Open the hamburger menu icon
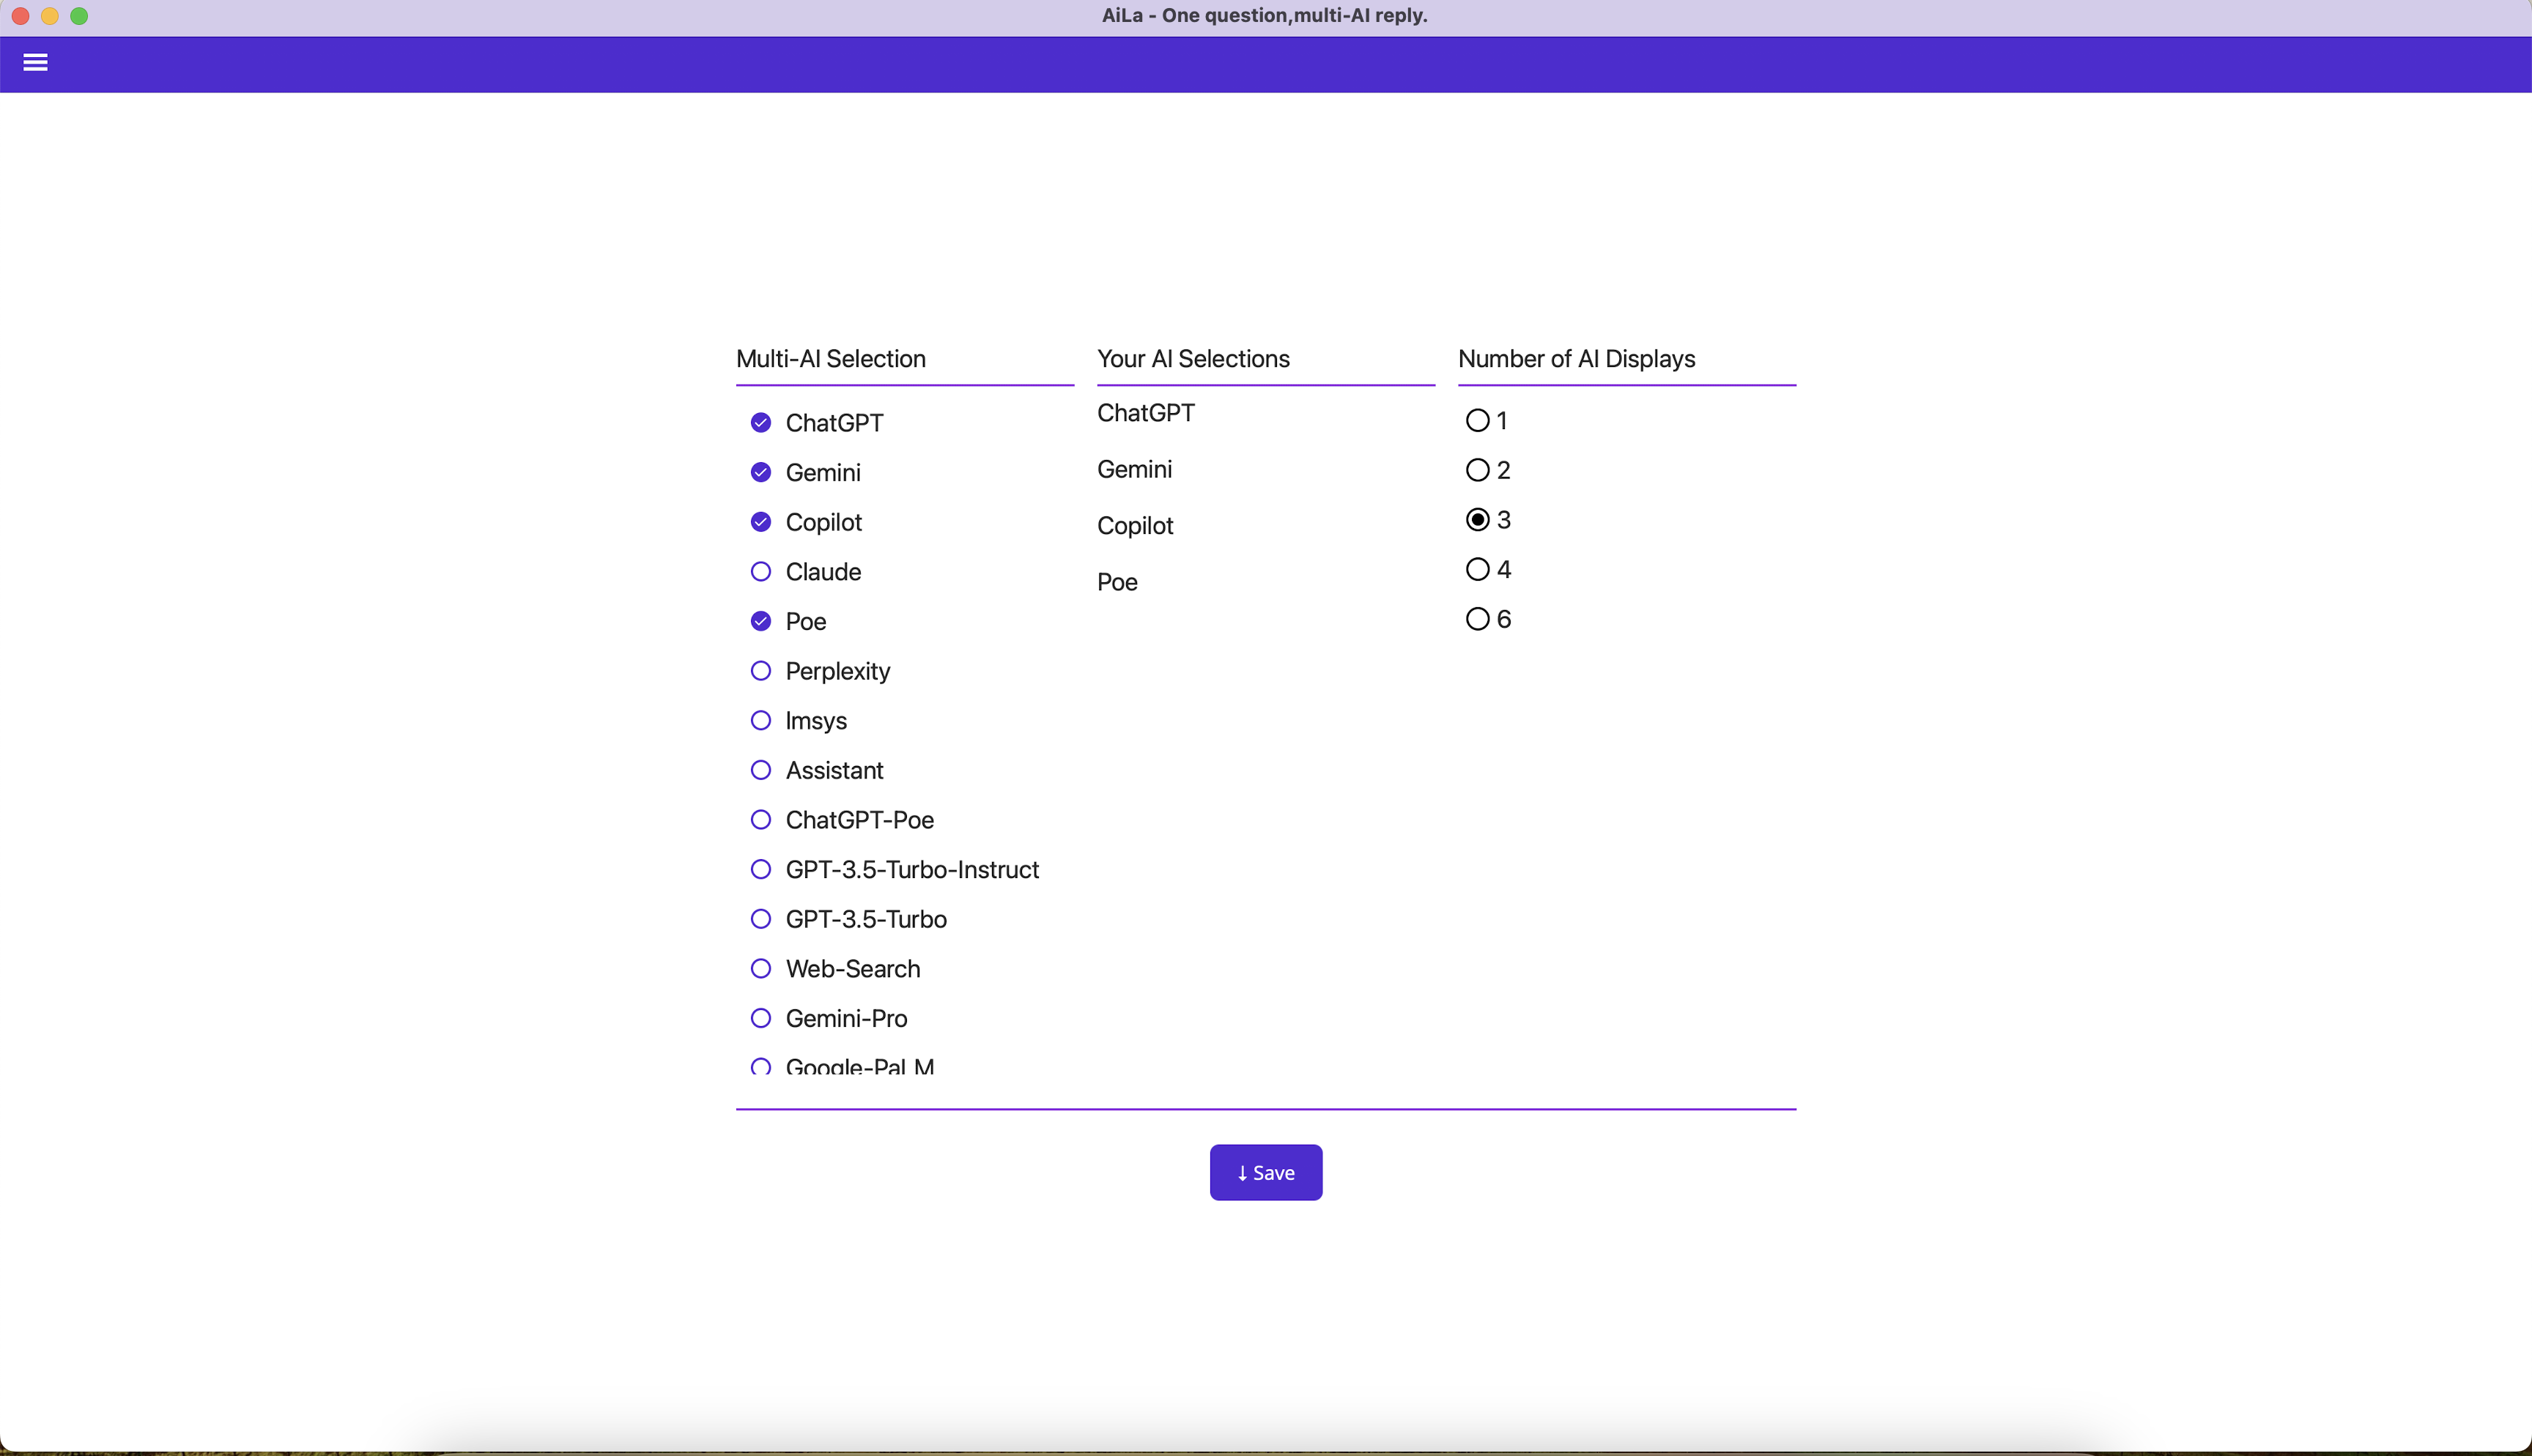Image resolution: width=2532 pixels, height=1456 pixels. (35, 63)
